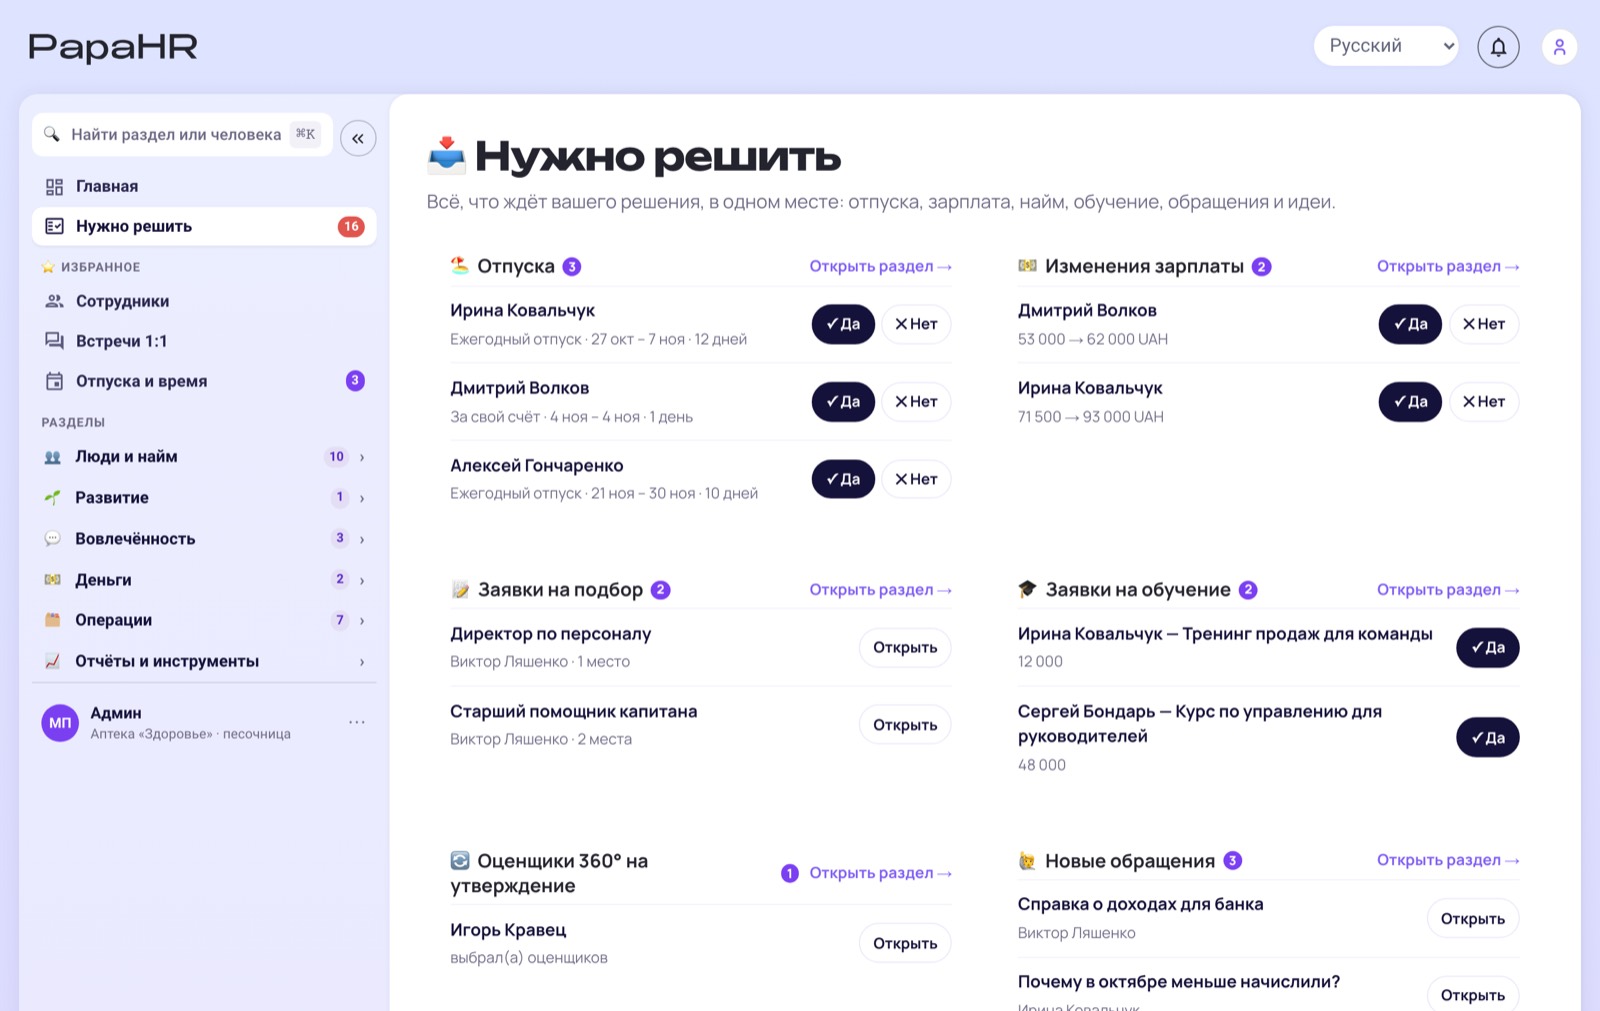
Task: Open Отпуска section link
Action: pos(880,266)
